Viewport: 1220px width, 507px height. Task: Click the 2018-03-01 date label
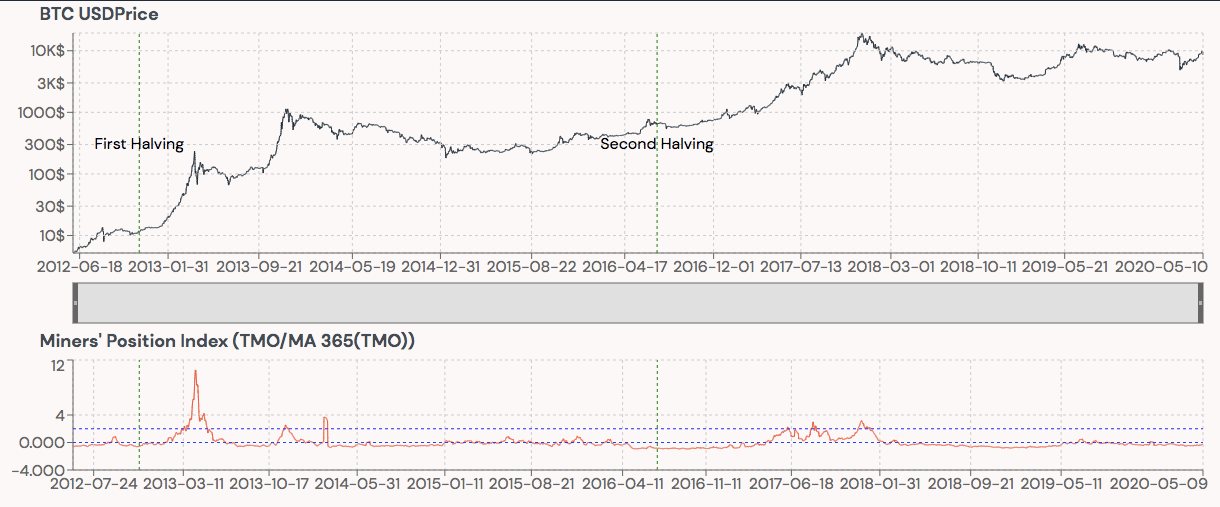tap(890, 266)
